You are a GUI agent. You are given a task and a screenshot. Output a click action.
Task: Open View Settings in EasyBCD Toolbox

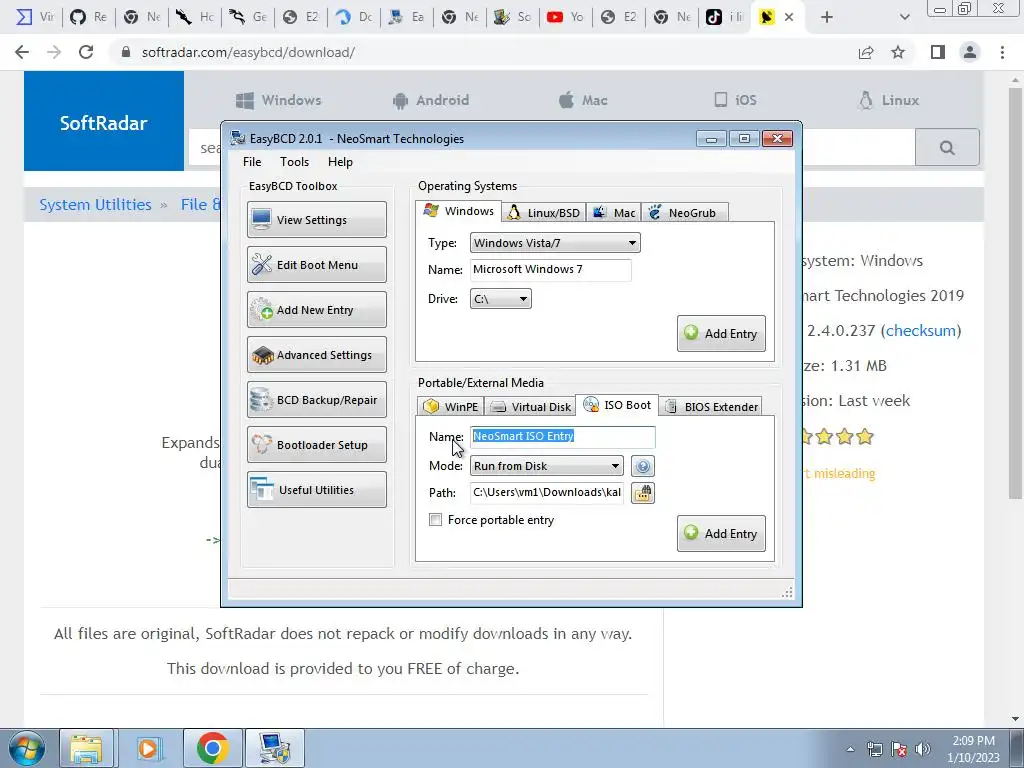pos(317,219)
